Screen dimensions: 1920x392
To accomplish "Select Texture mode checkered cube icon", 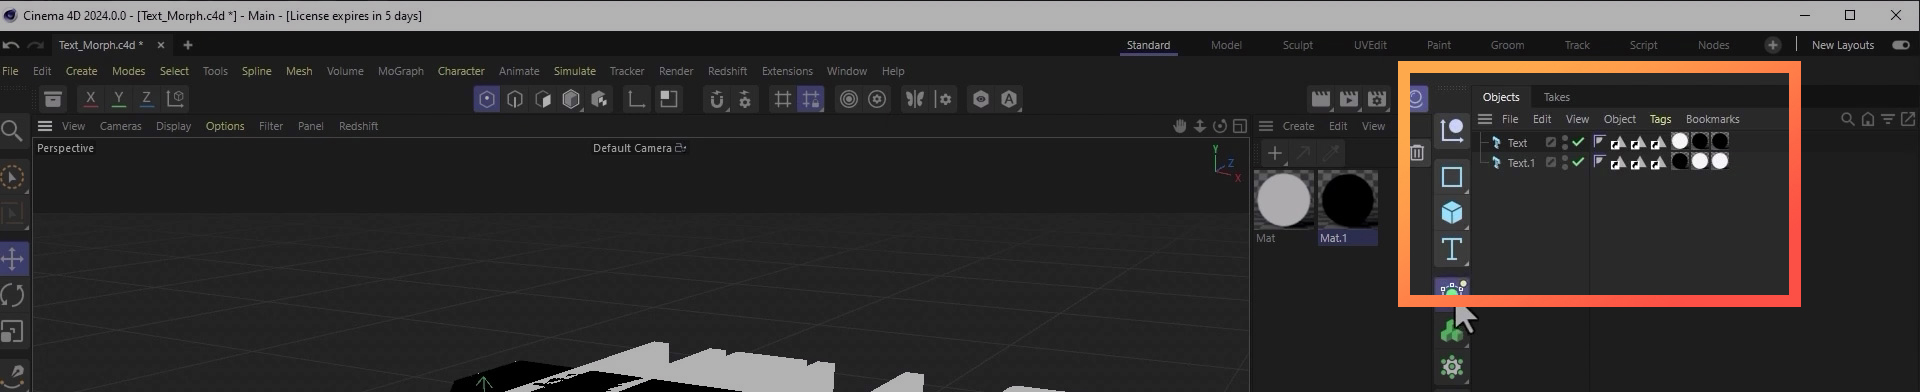I will pos(600,99).
